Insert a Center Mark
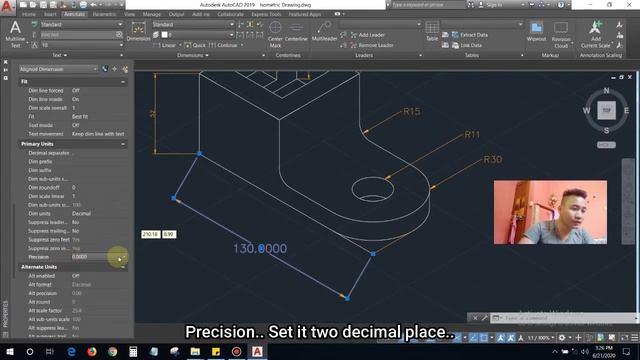This screenshot has height=360, width=640. tap(276, 34)
